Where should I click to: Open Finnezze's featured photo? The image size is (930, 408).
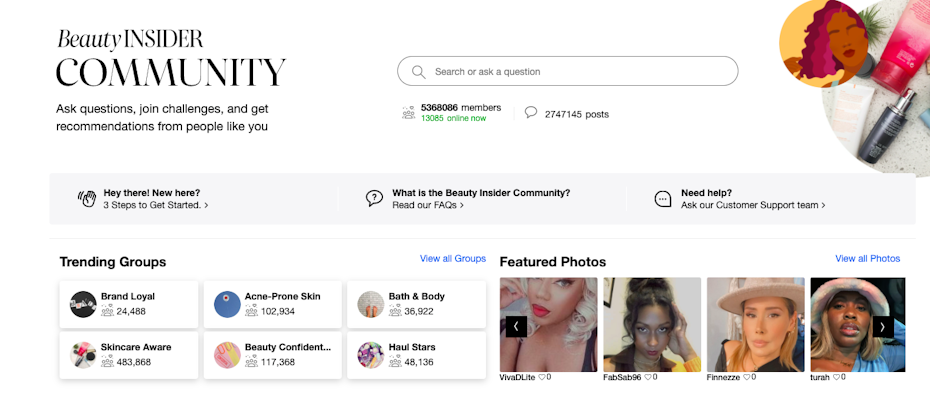point(756,324)
